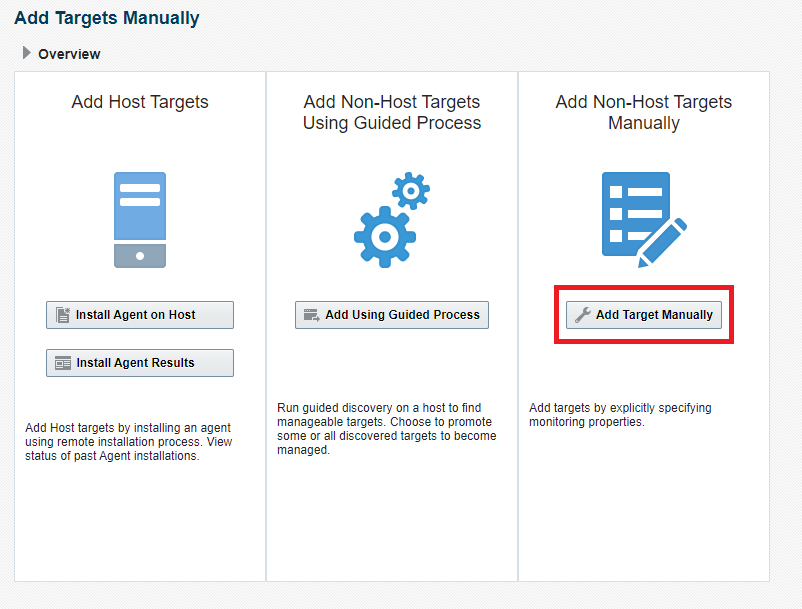Click the icon on Add Using Guided Process button
The height and width of the screenshot is (609, 802).
tap(312, 315)
